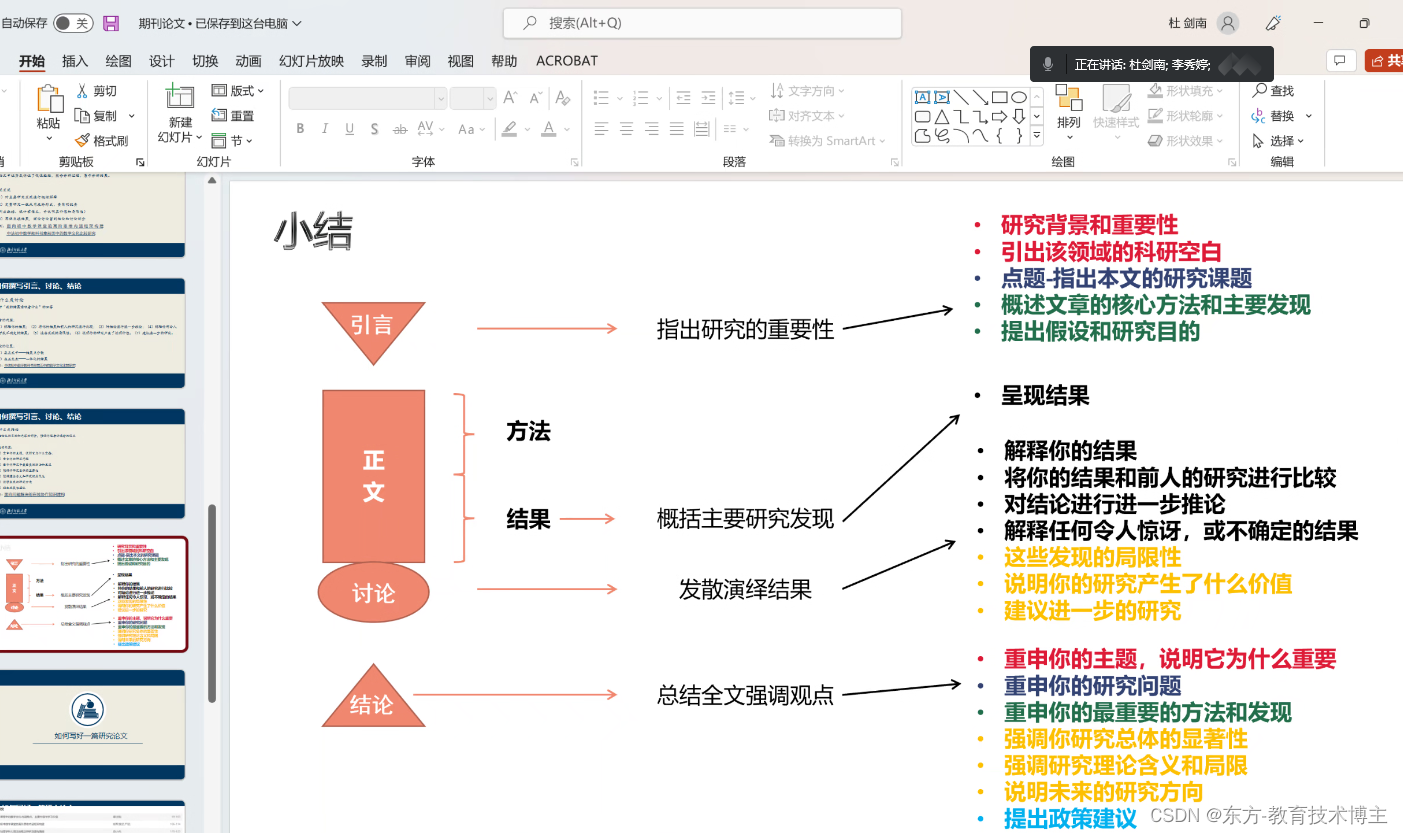Screen dimensions: 1403x834
Task: Click the pen-with-sparkle icon in the title bar
Action: (1273, 23)
